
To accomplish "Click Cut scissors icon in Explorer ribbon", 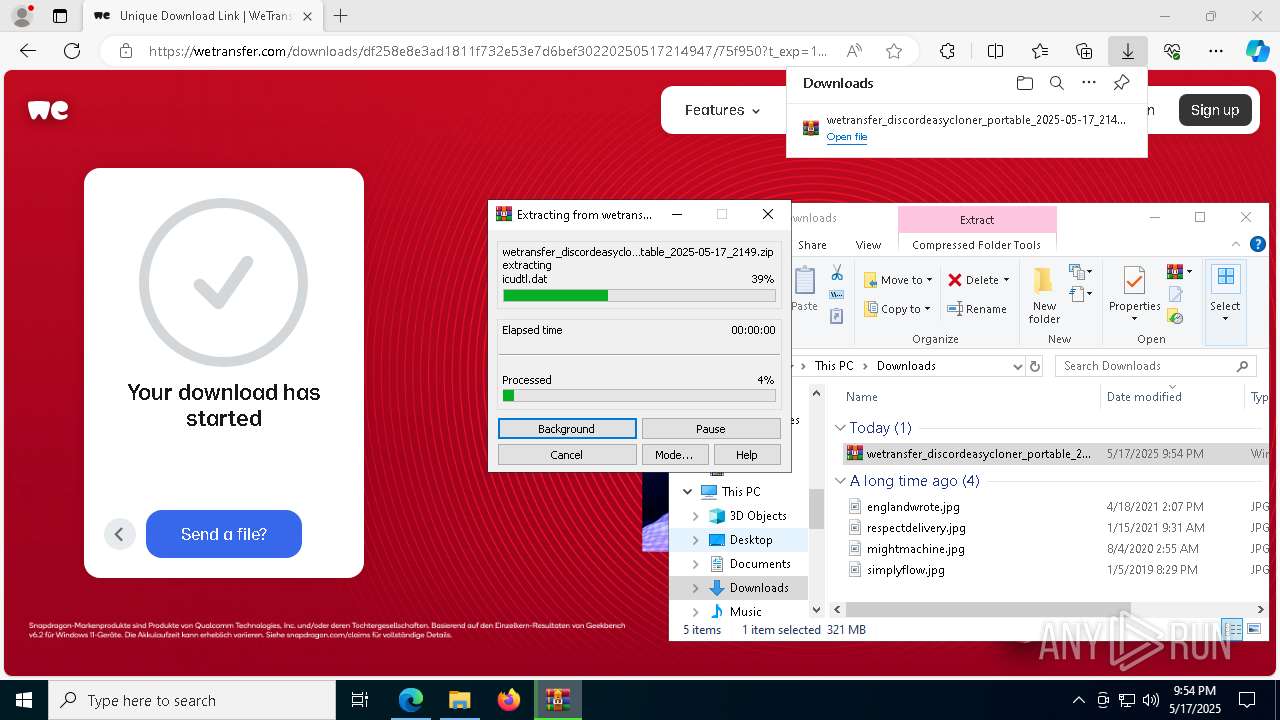I will pos(837,273).
